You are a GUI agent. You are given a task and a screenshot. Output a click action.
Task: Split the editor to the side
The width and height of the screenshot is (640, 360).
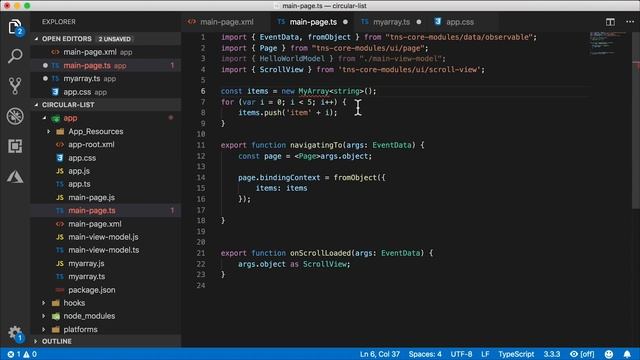(610, 22)
